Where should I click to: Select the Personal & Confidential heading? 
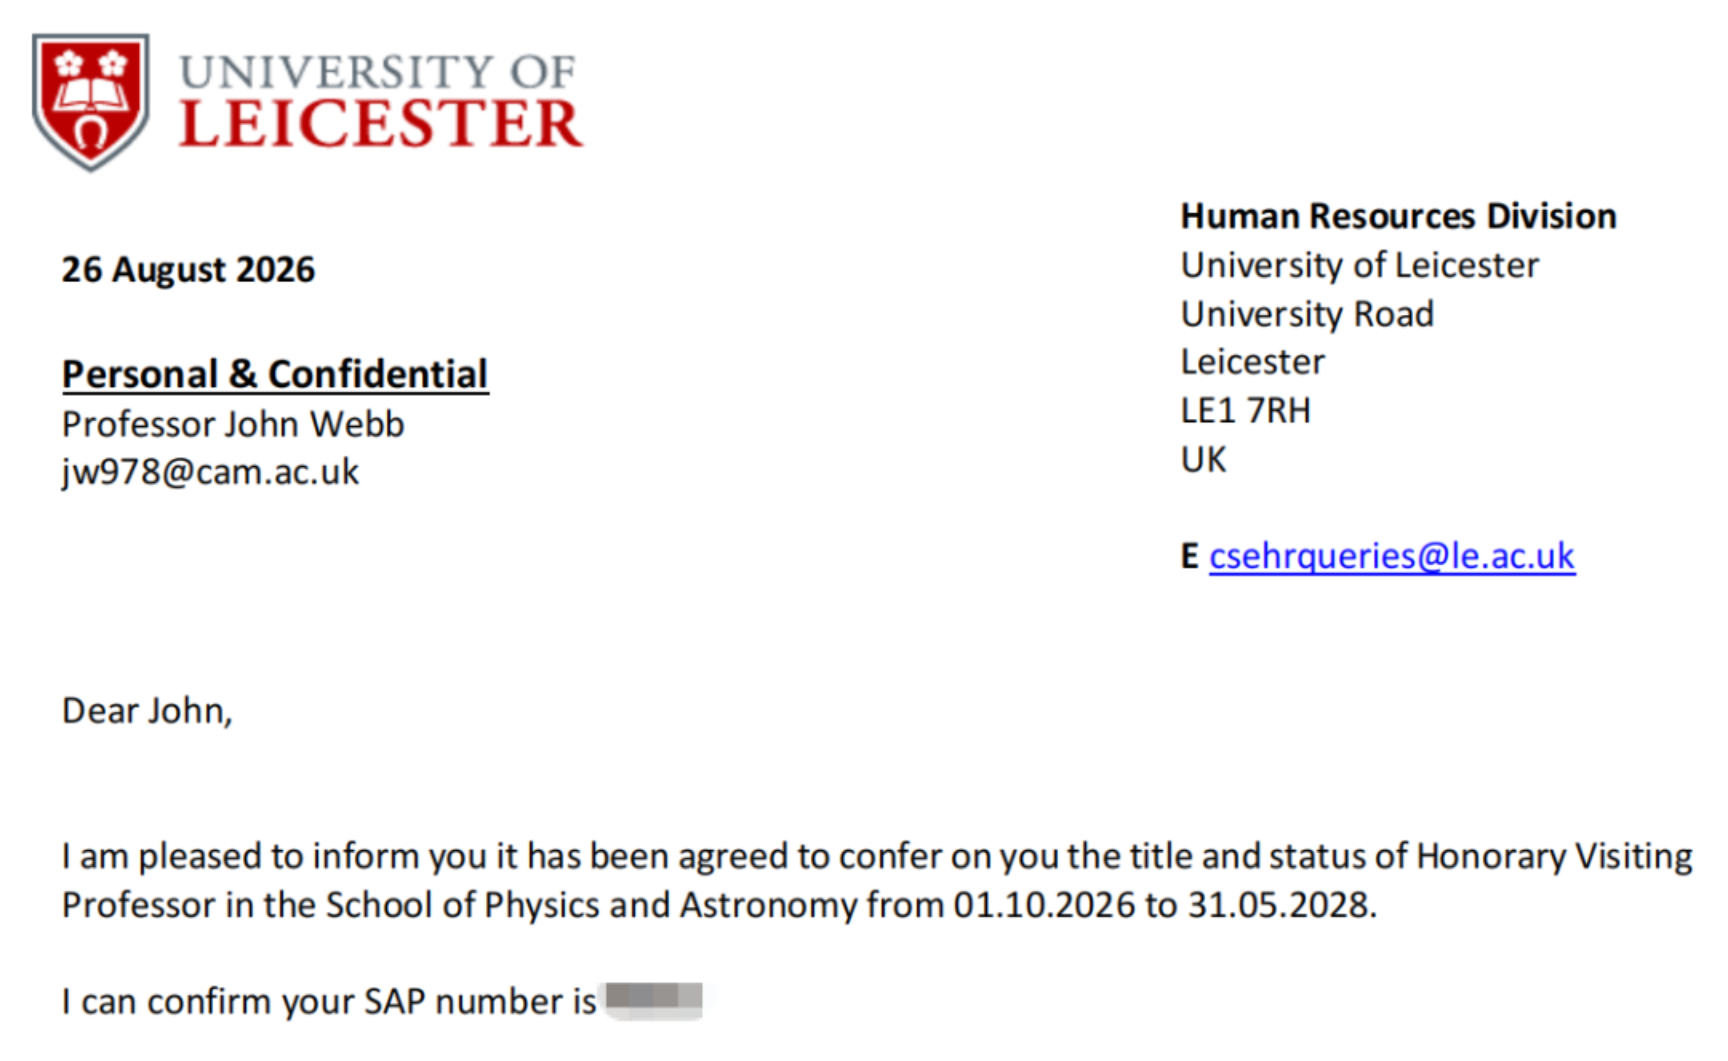275,374
